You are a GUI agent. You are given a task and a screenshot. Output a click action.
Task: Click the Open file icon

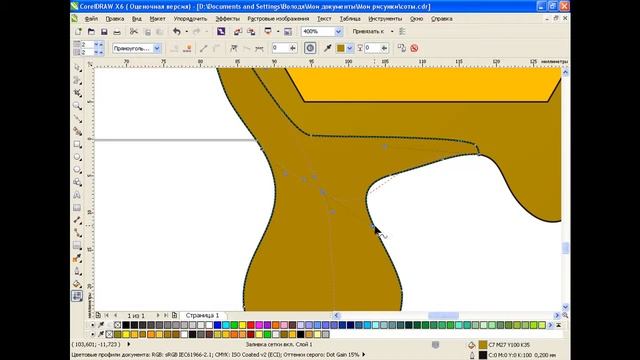click(91, 31)
